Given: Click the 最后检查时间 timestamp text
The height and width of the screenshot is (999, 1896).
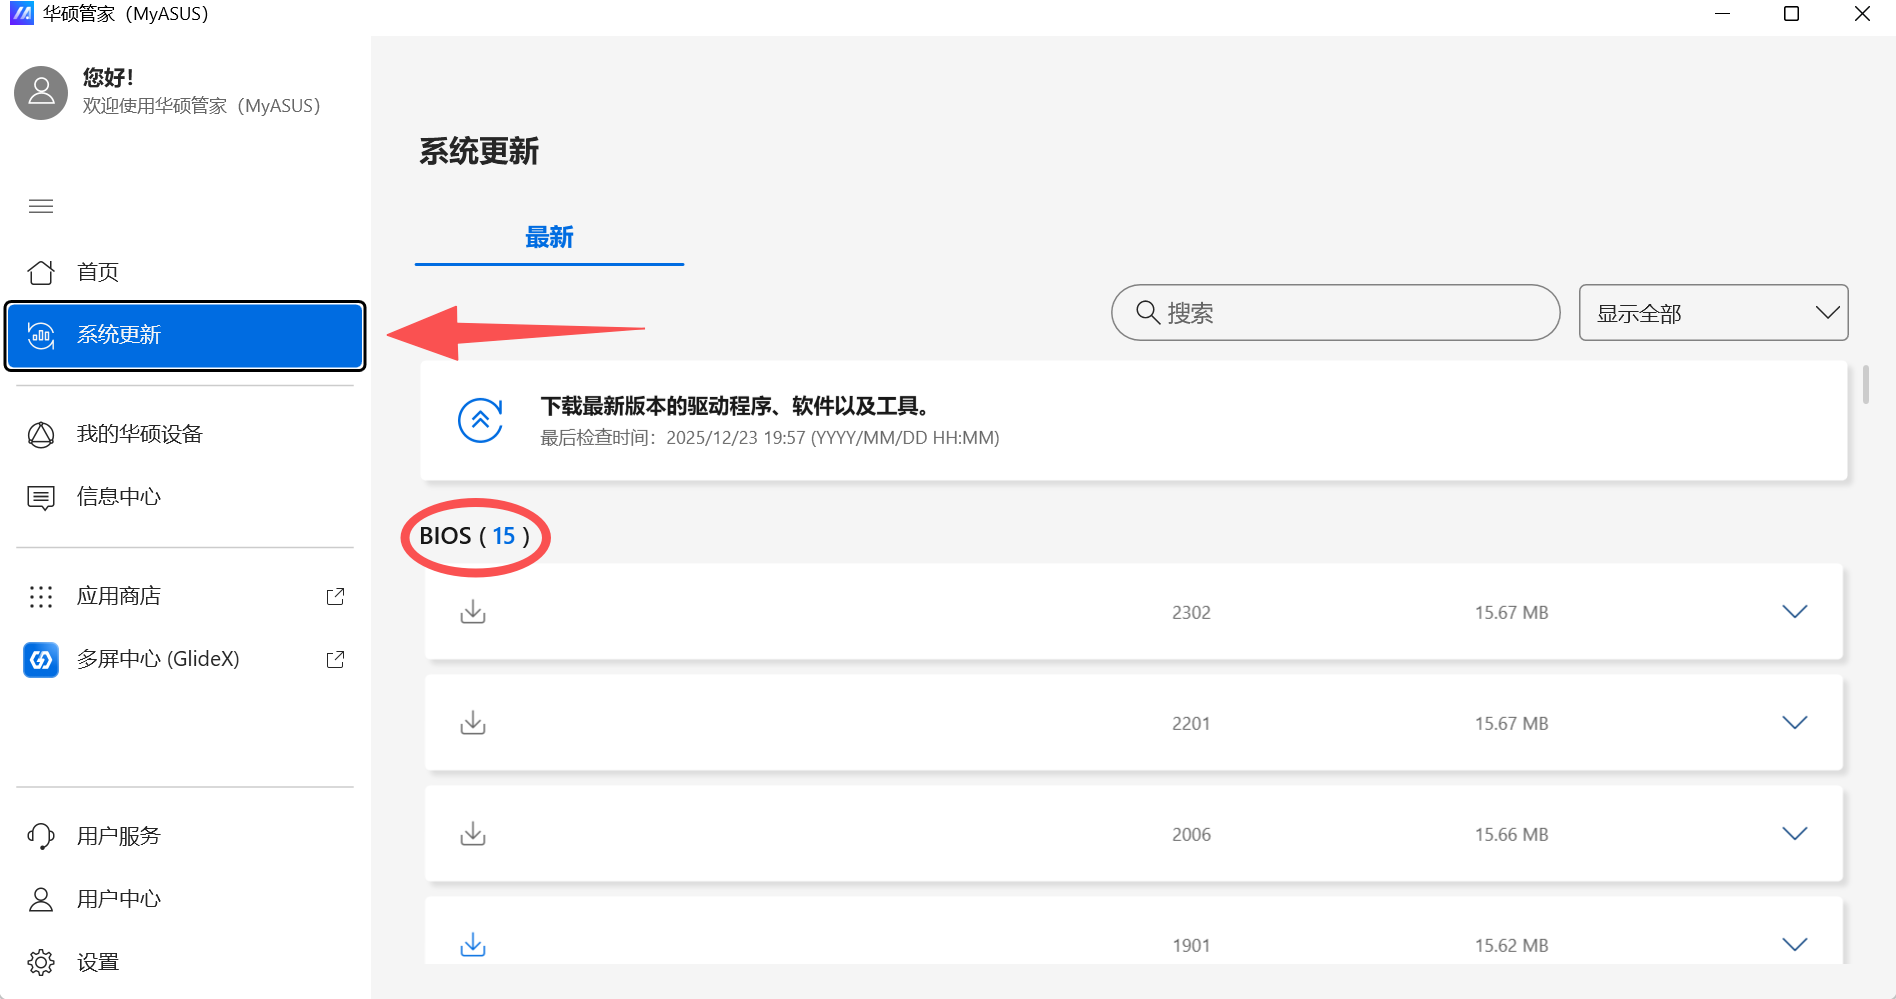Looking at the screenshot, I should pyautogui.click(x=770, y=438).
